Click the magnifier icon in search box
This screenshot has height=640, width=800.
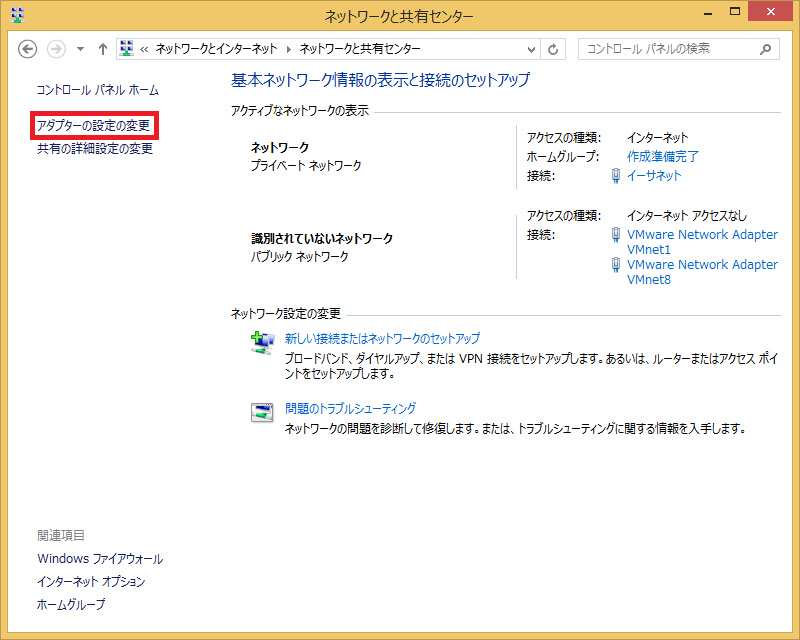766,49
